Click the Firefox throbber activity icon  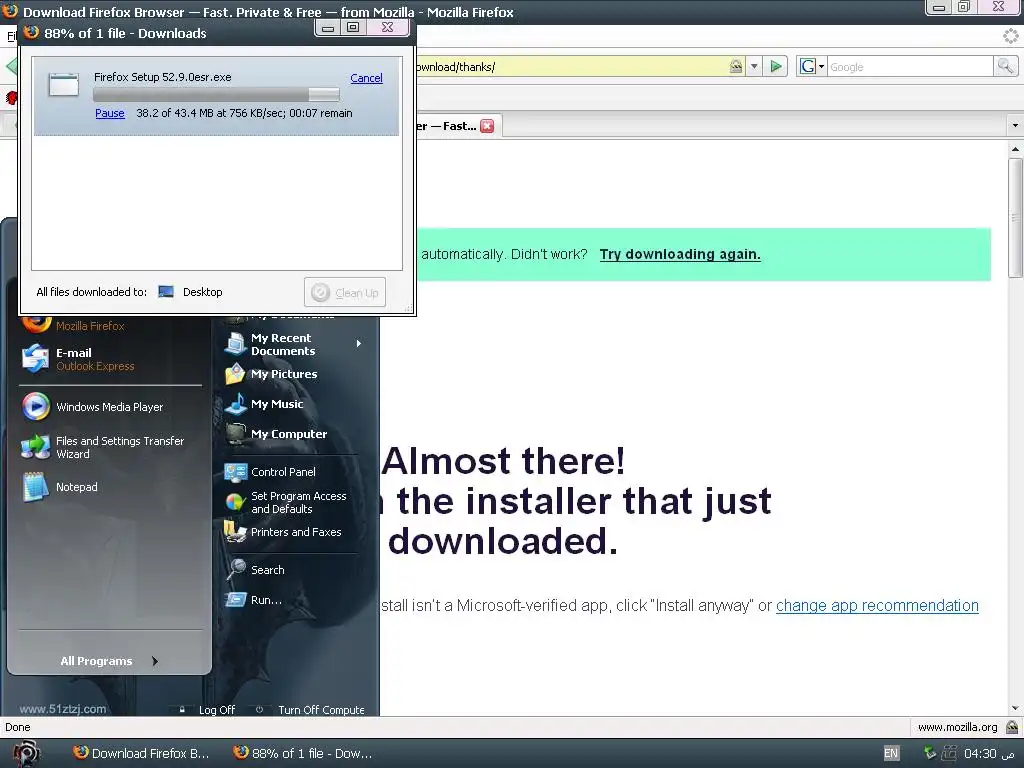1011,36
